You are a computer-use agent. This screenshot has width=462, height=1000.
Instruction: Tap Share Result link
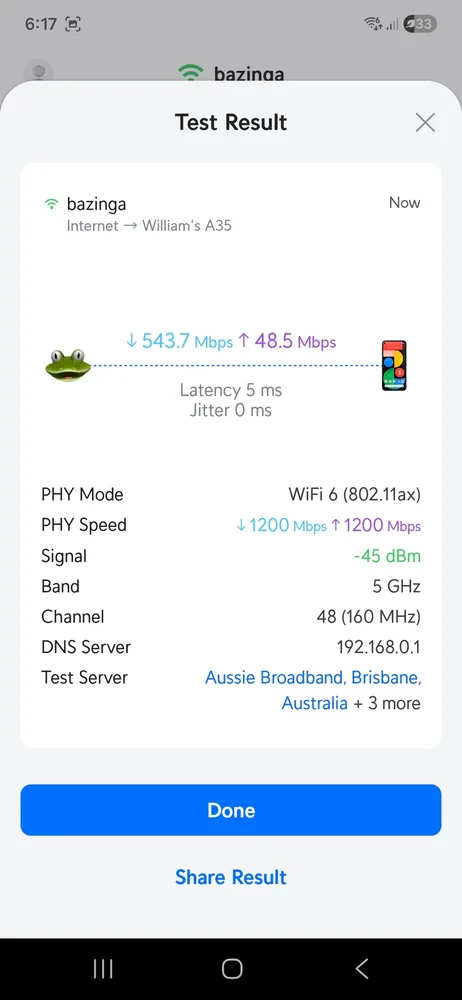(x=231, y=877)
